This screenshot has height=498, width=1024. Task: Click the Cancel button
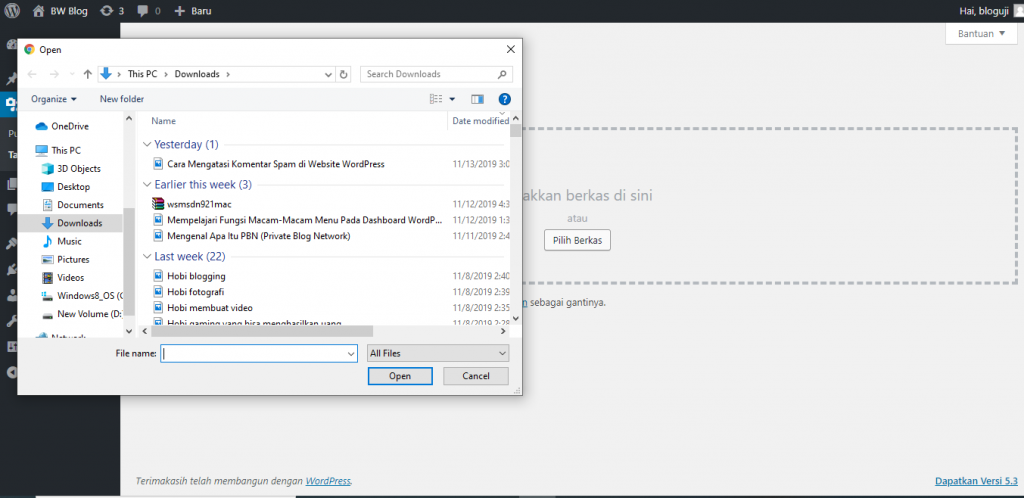(475, 376)
